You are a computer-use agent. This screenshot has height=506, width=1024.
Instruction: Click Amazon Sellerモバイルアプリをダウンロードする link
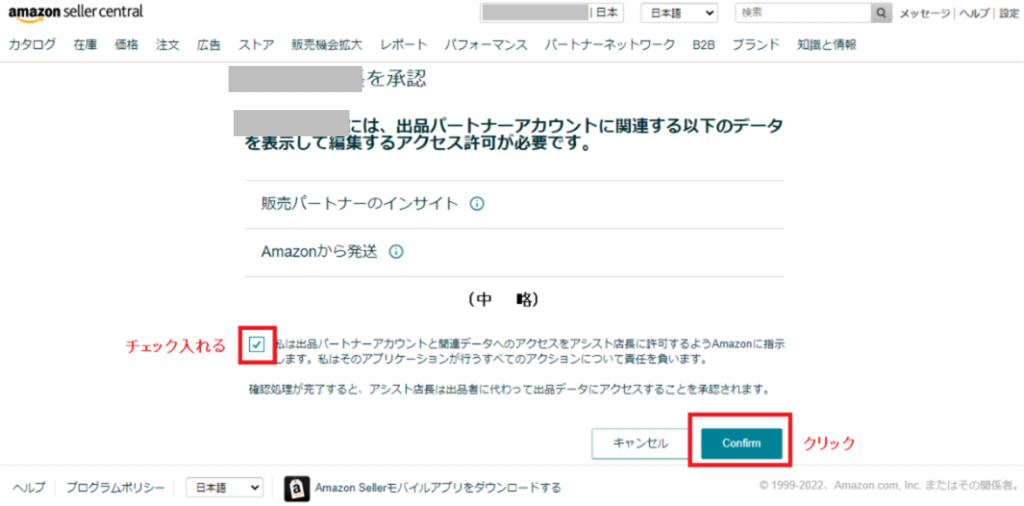coord(438,488)
